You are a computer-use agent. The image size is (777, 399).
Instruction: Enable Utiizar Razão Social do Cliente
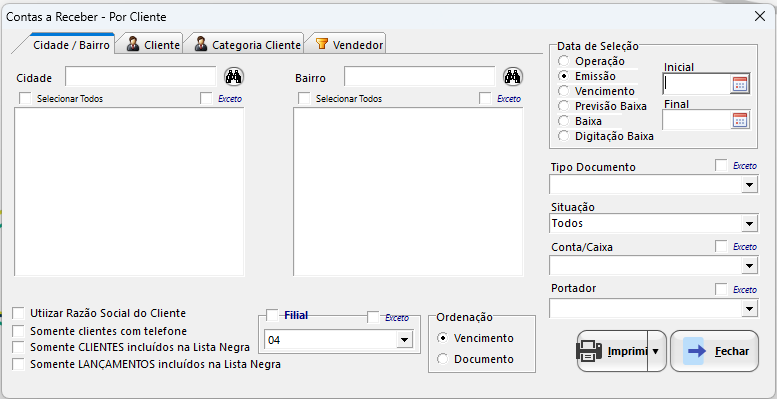point(18,313)
